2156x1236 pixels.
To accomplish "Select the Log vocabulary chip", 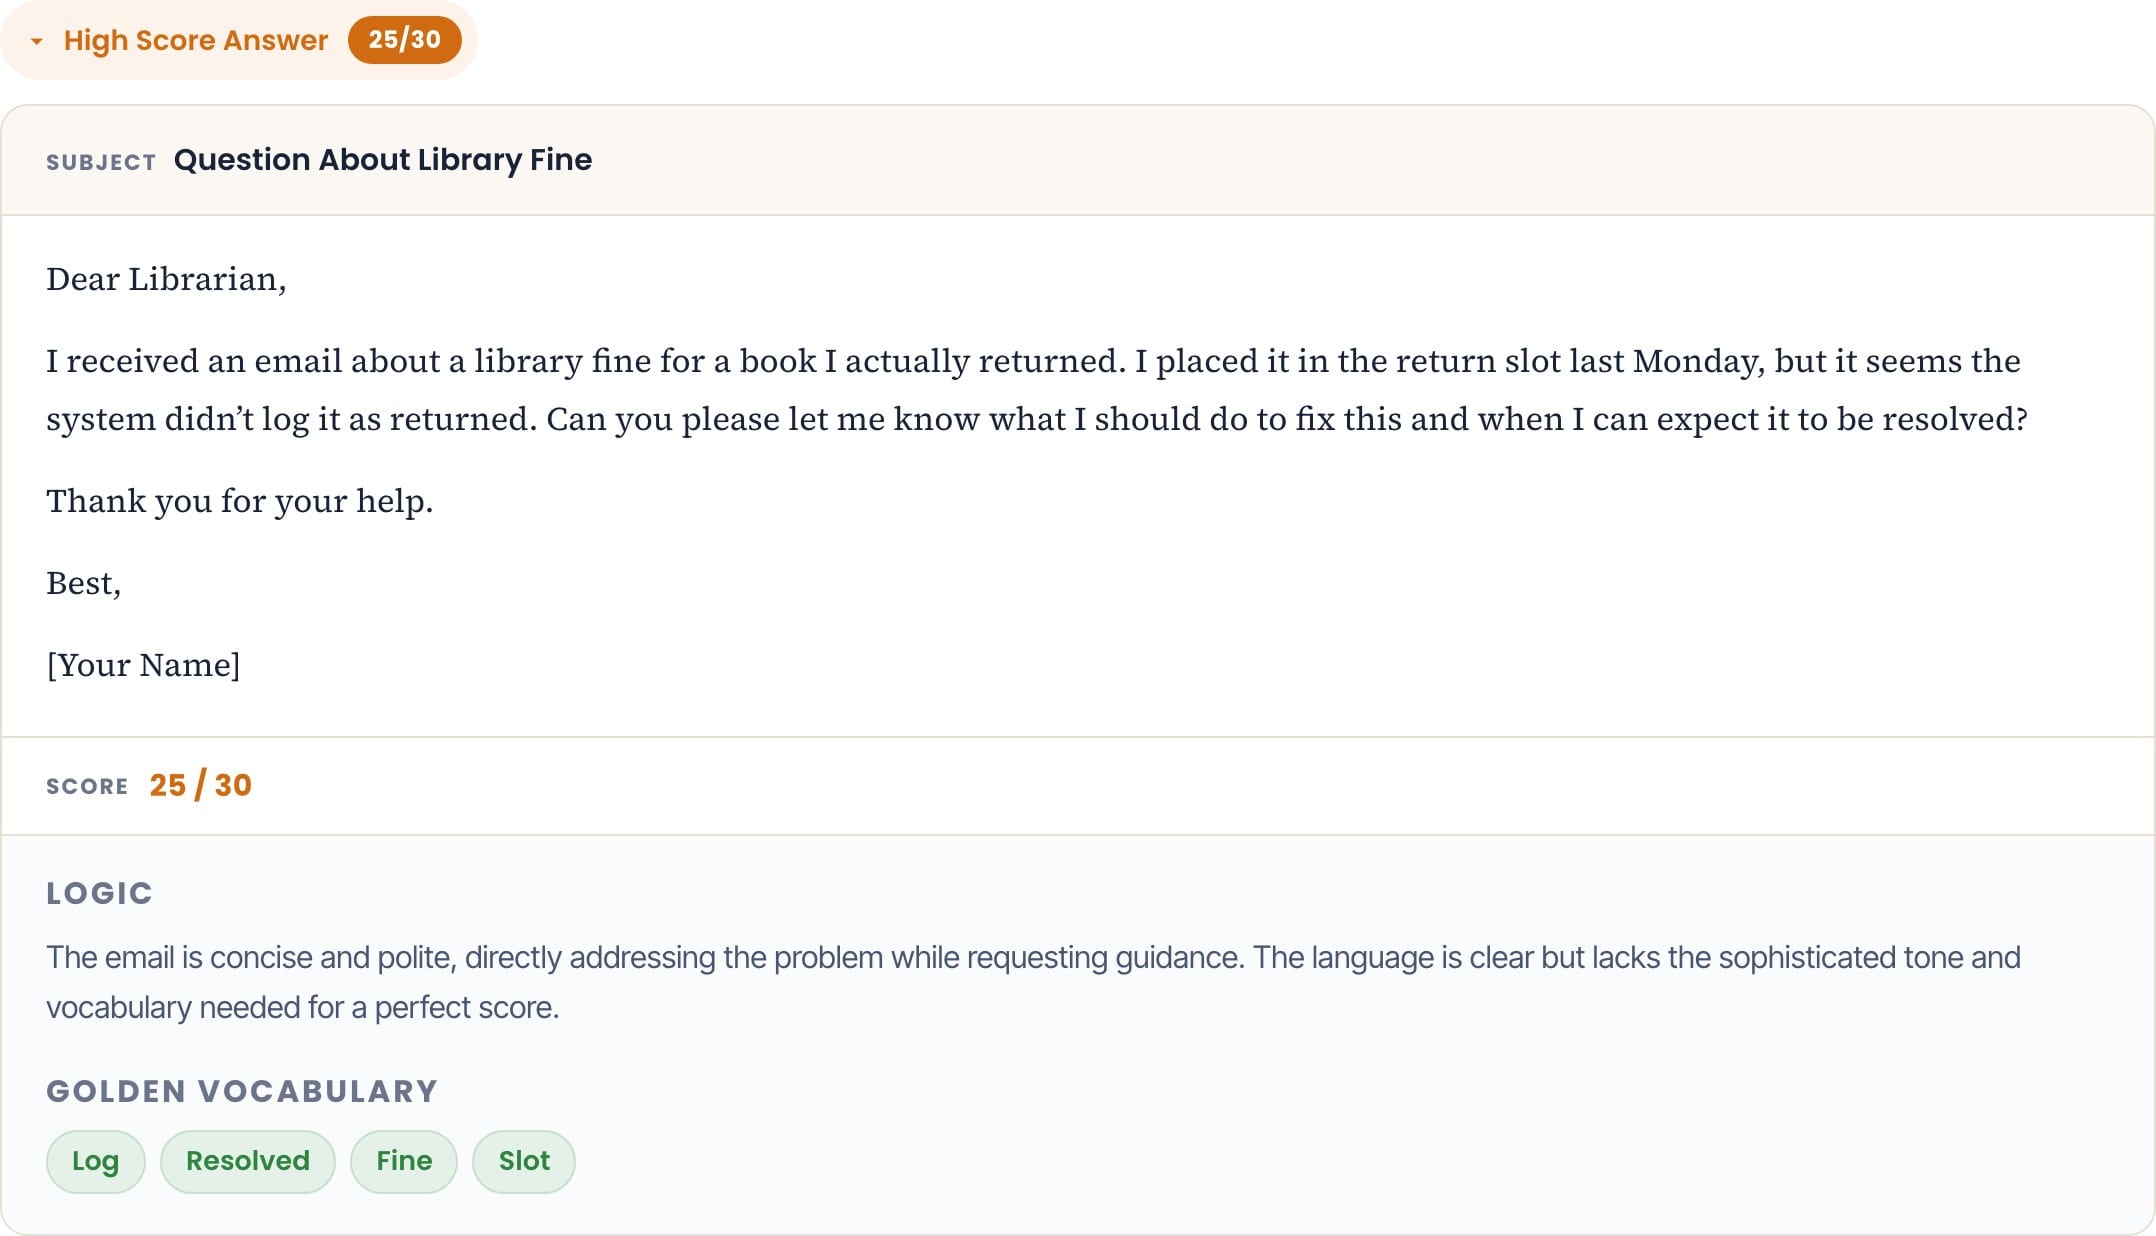I will point(96,1161).
